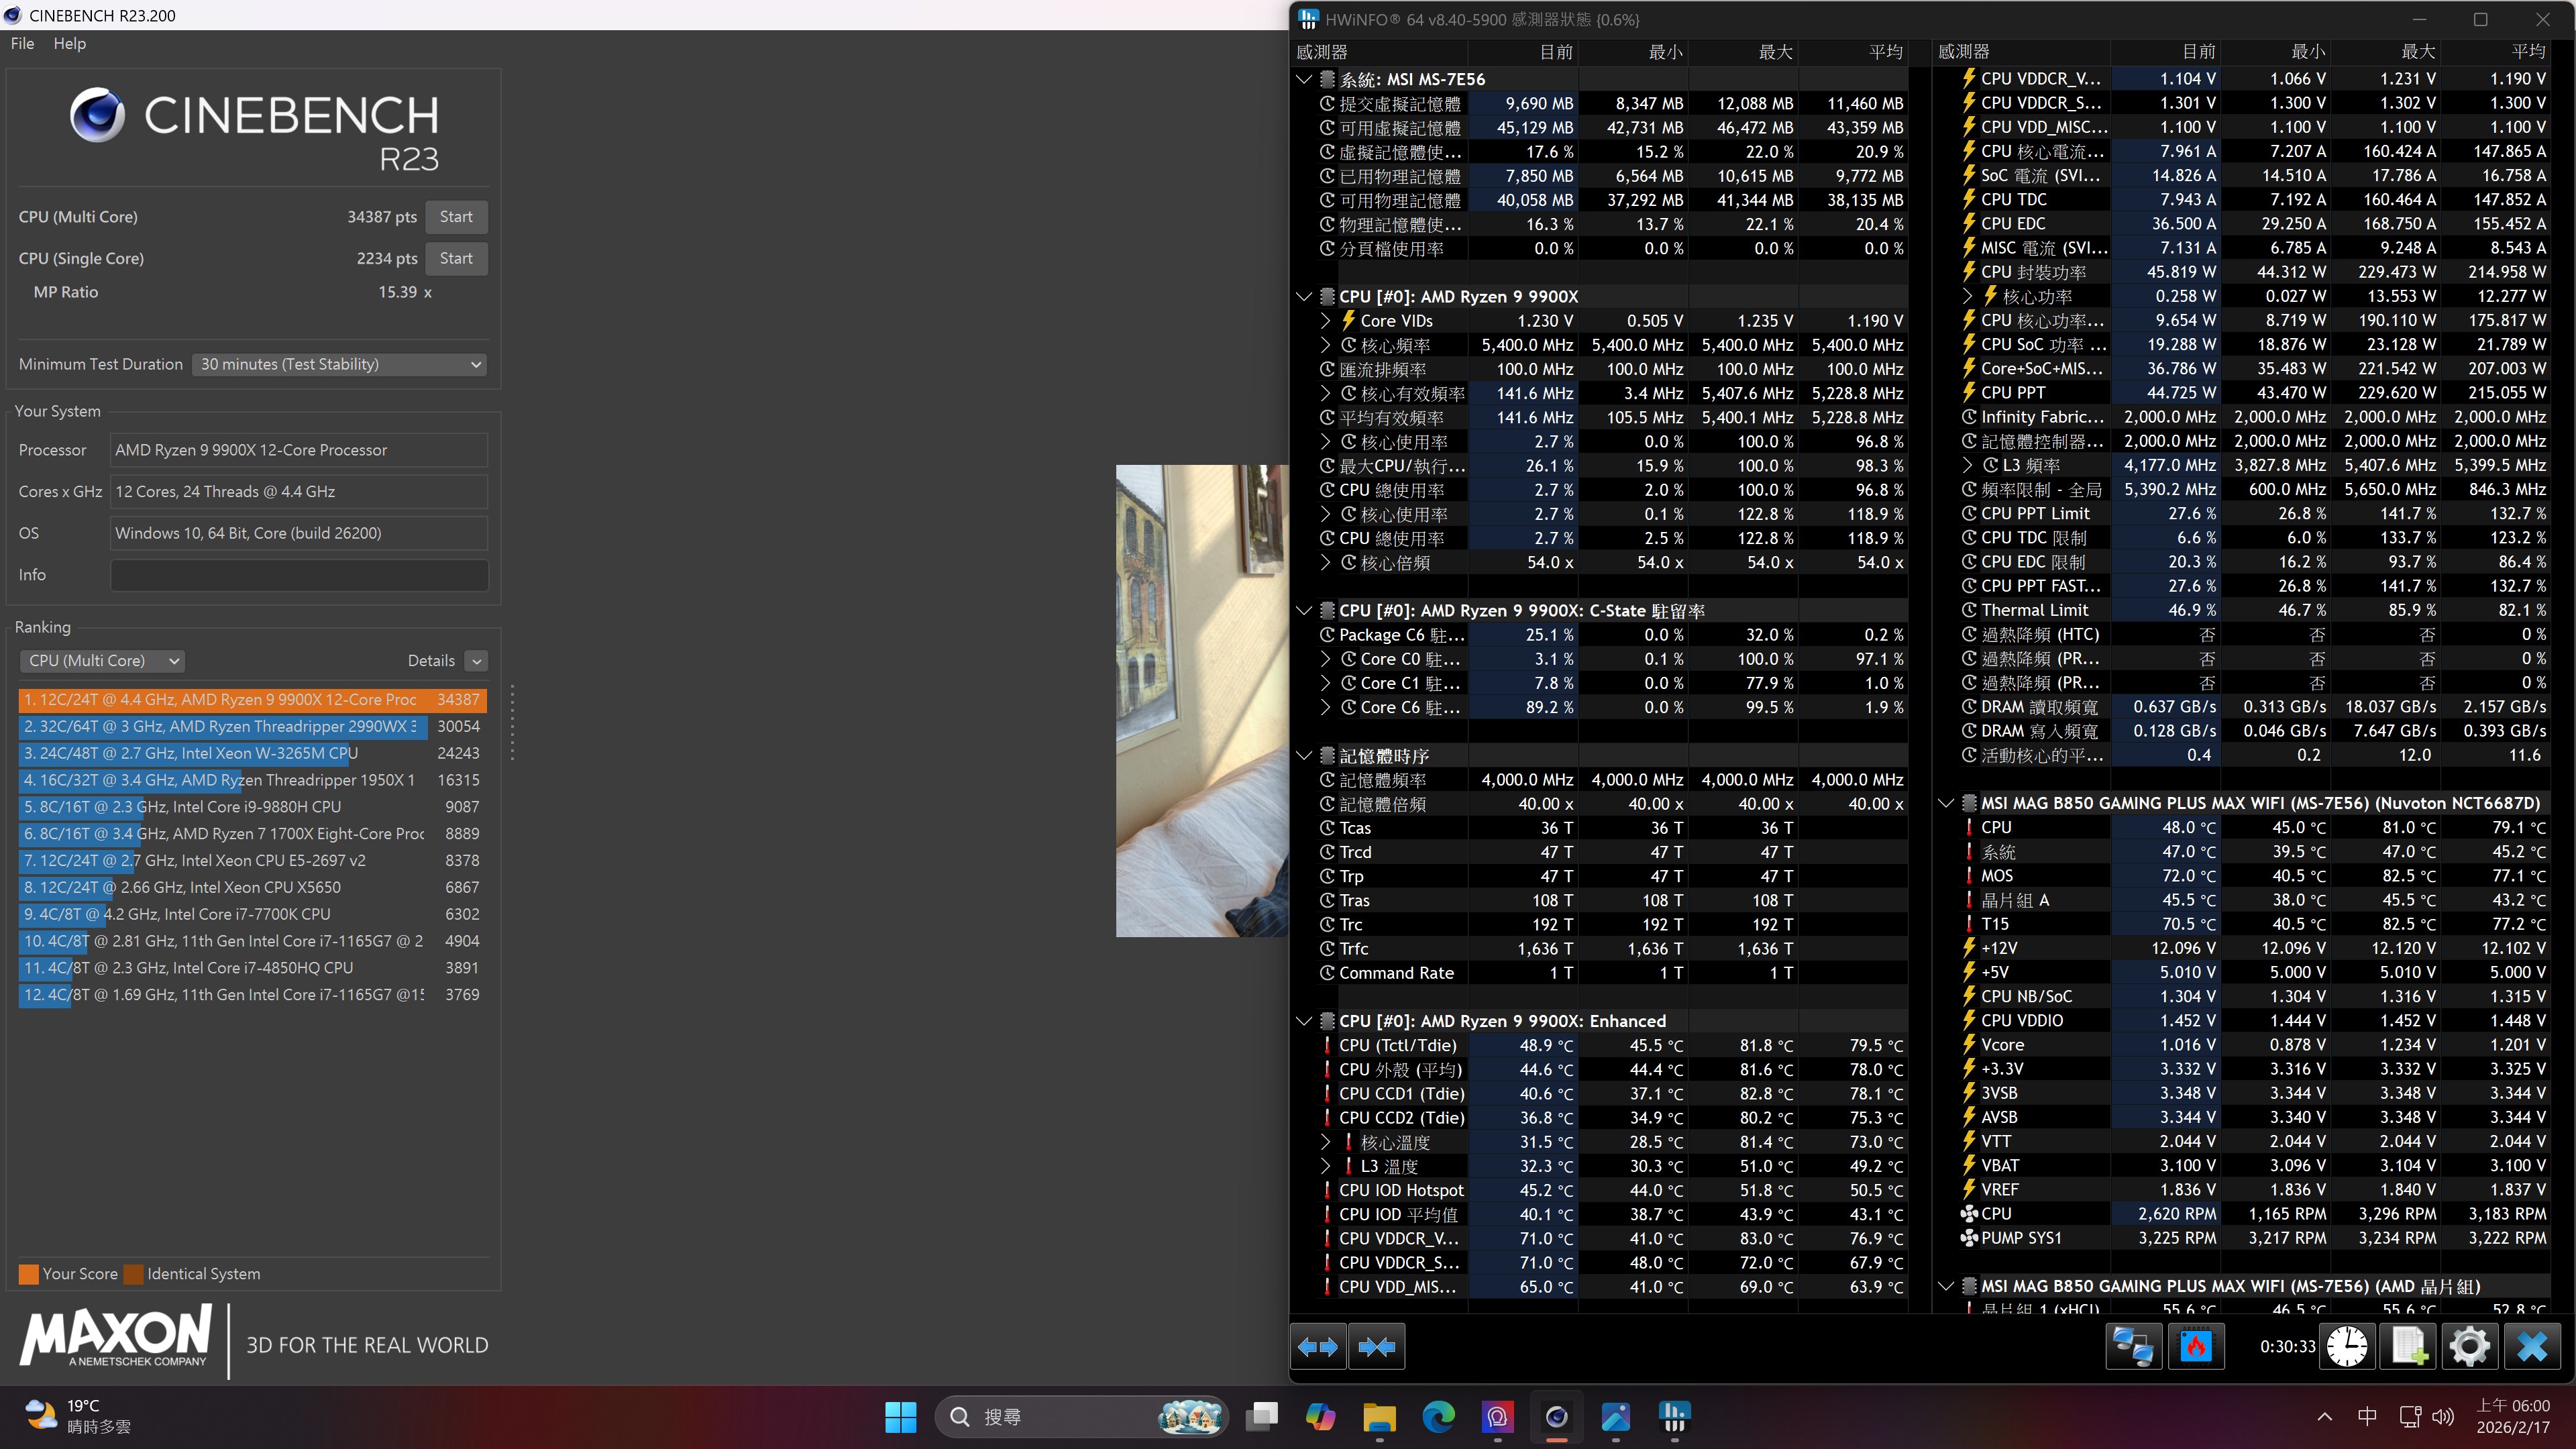
Task: Start the CPU (Multi Core) test
Action: (456, 217)
